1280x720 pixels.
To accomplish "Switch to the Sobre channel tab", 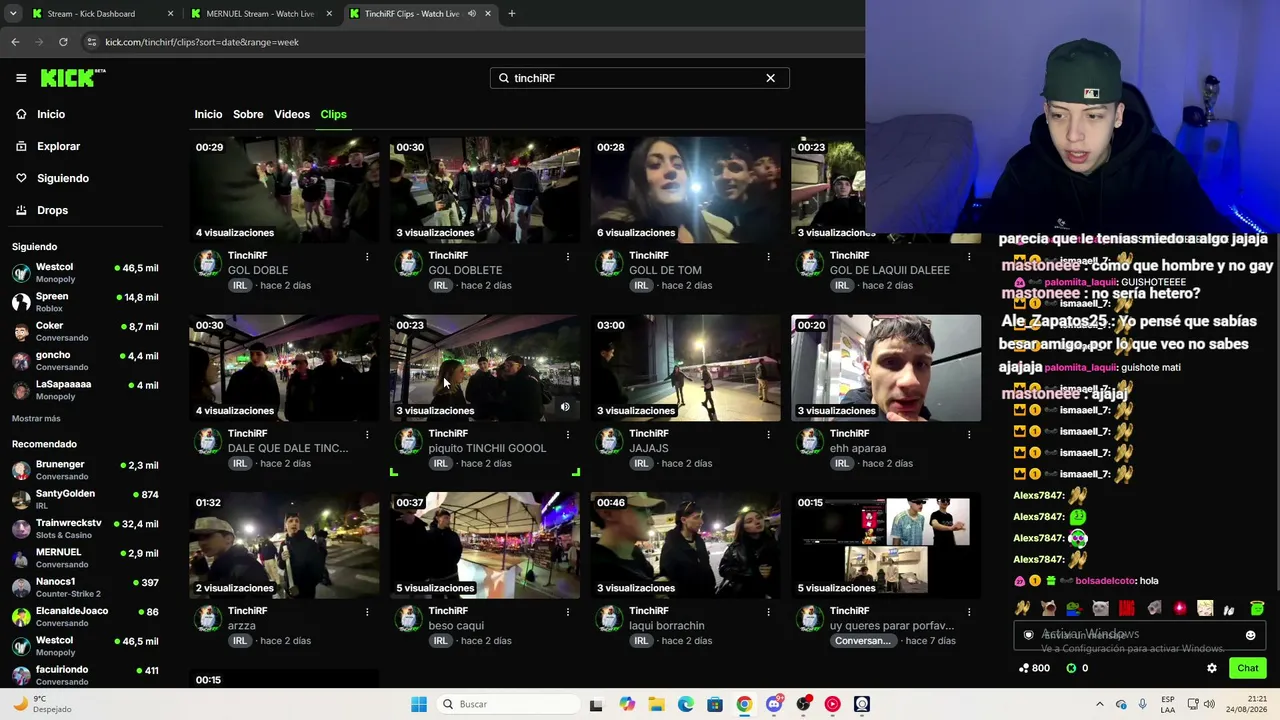I will click(248, 114).
